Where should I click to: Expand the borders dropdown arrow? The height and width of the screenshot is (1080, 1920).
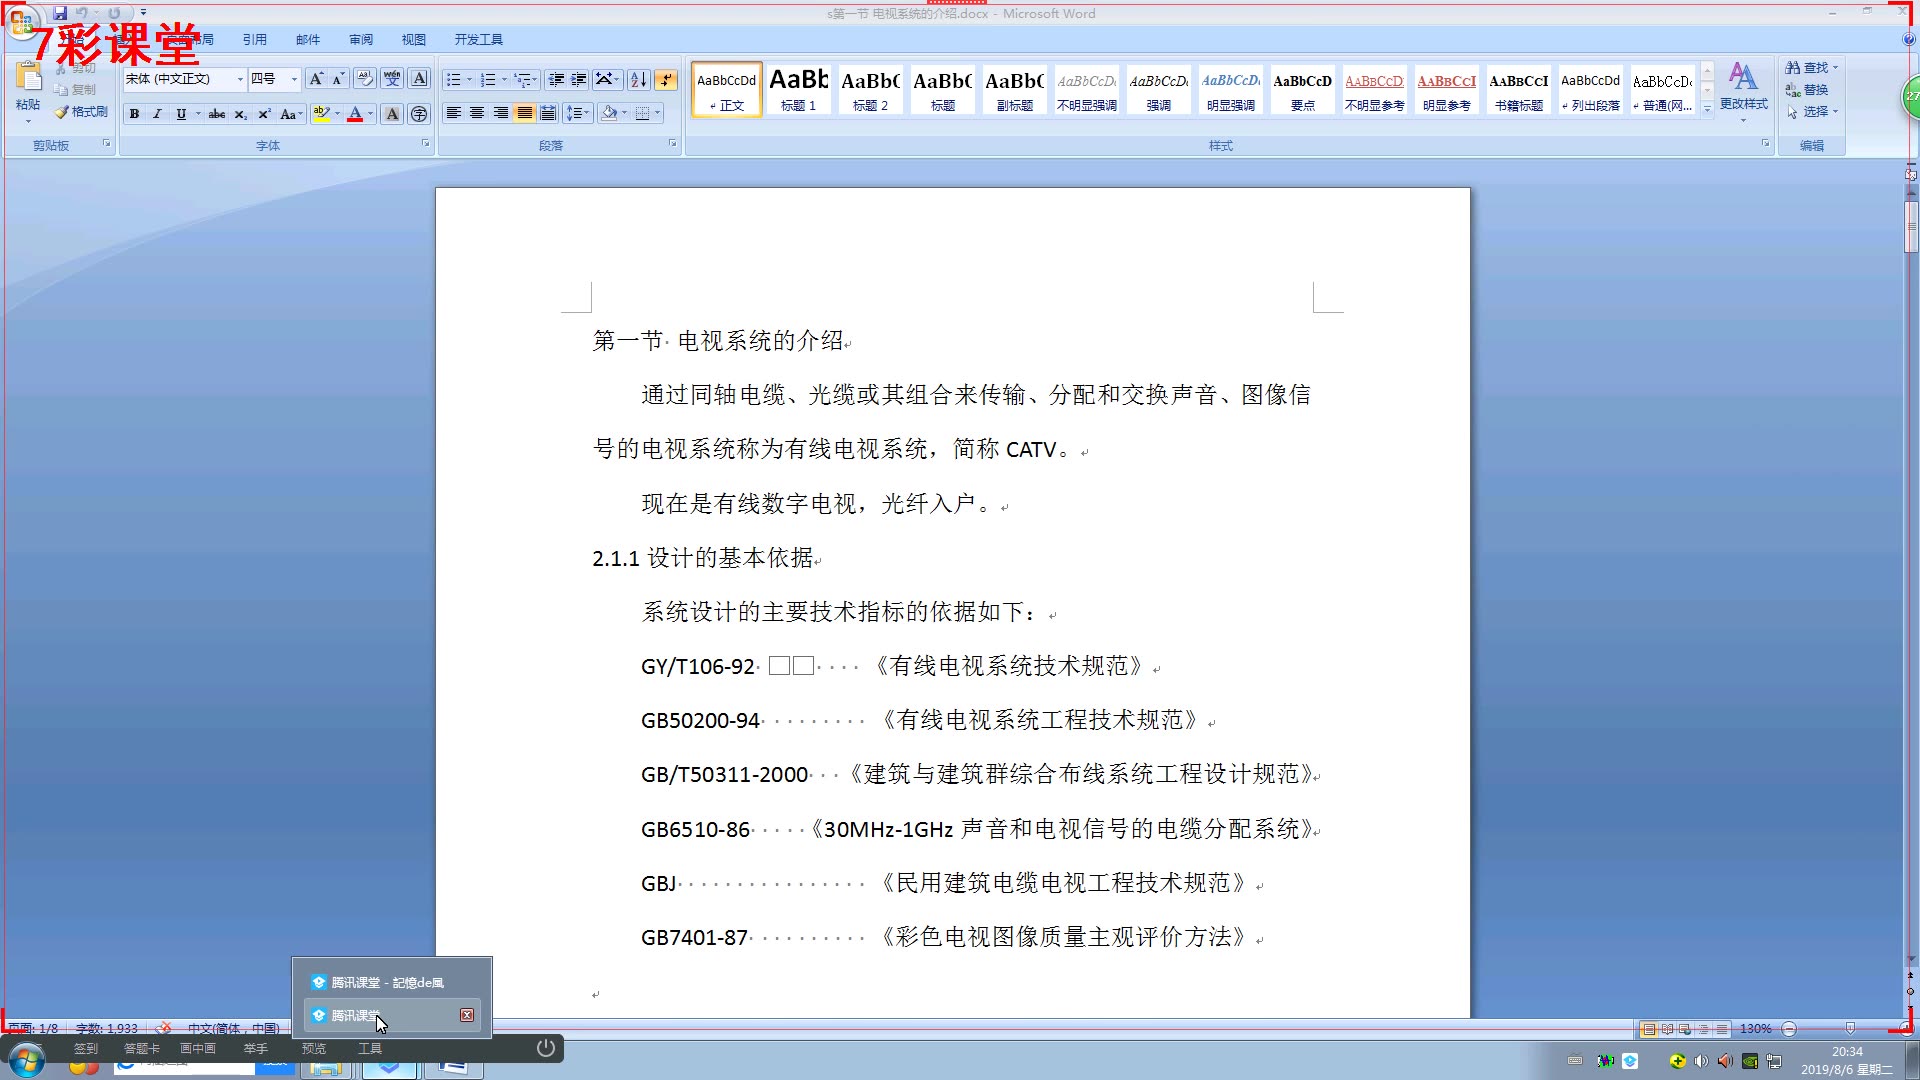657,113
